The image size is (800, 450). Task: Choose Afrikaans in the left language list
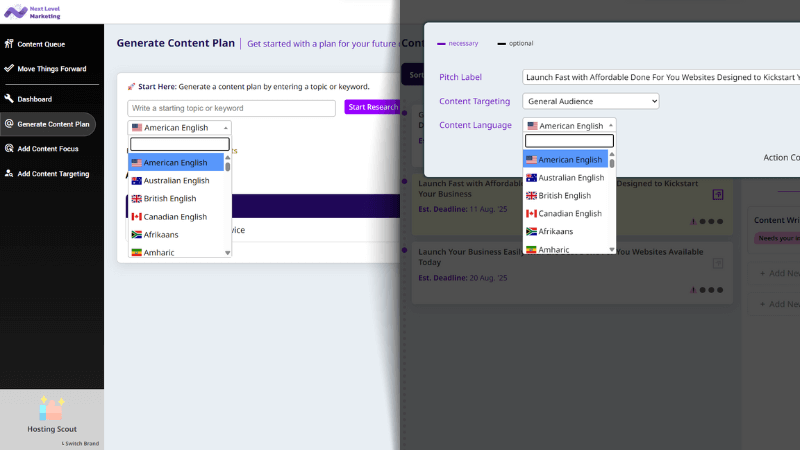click(163, 234)
